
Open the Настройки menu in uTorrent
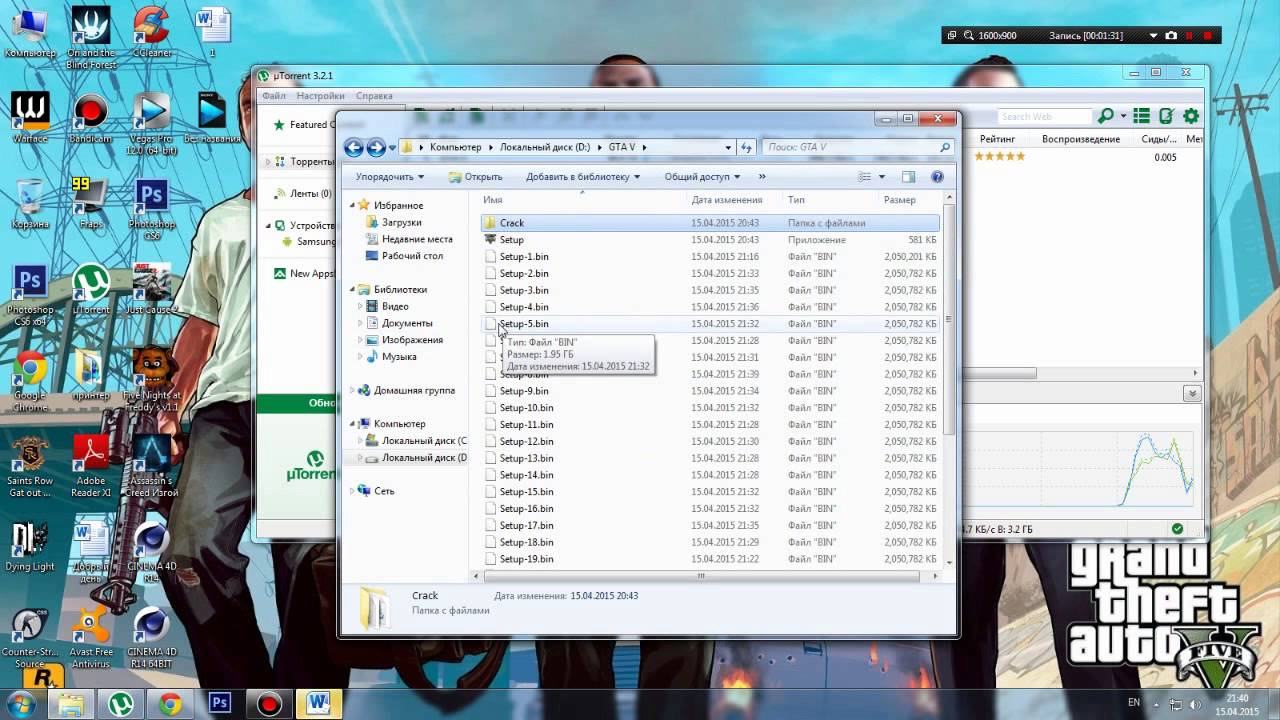(x=320, y=96)
